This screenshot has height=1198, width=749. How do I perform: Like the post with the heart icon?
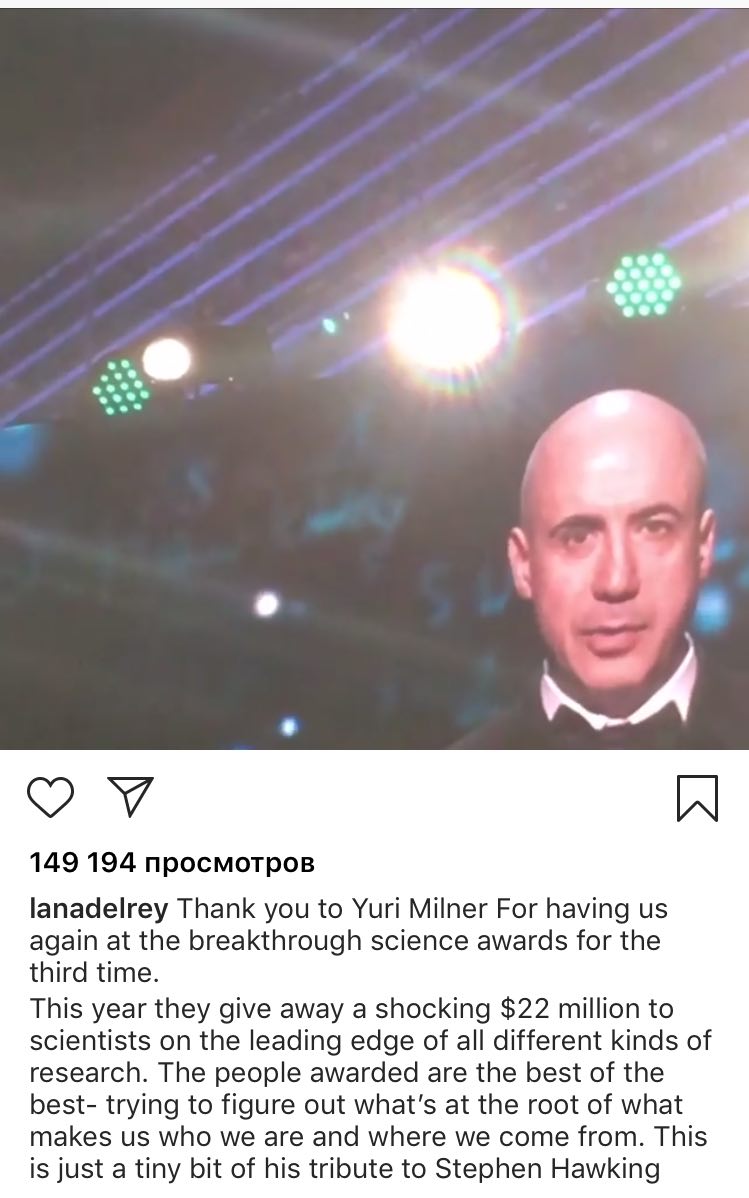(x=50, y=798)
